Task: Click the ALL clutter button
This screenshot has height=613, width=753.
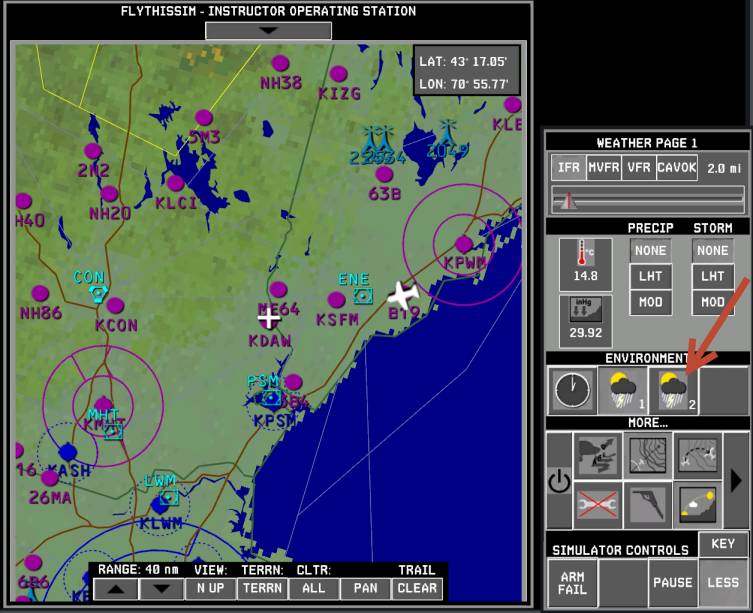Action: [x=314, y=589]
